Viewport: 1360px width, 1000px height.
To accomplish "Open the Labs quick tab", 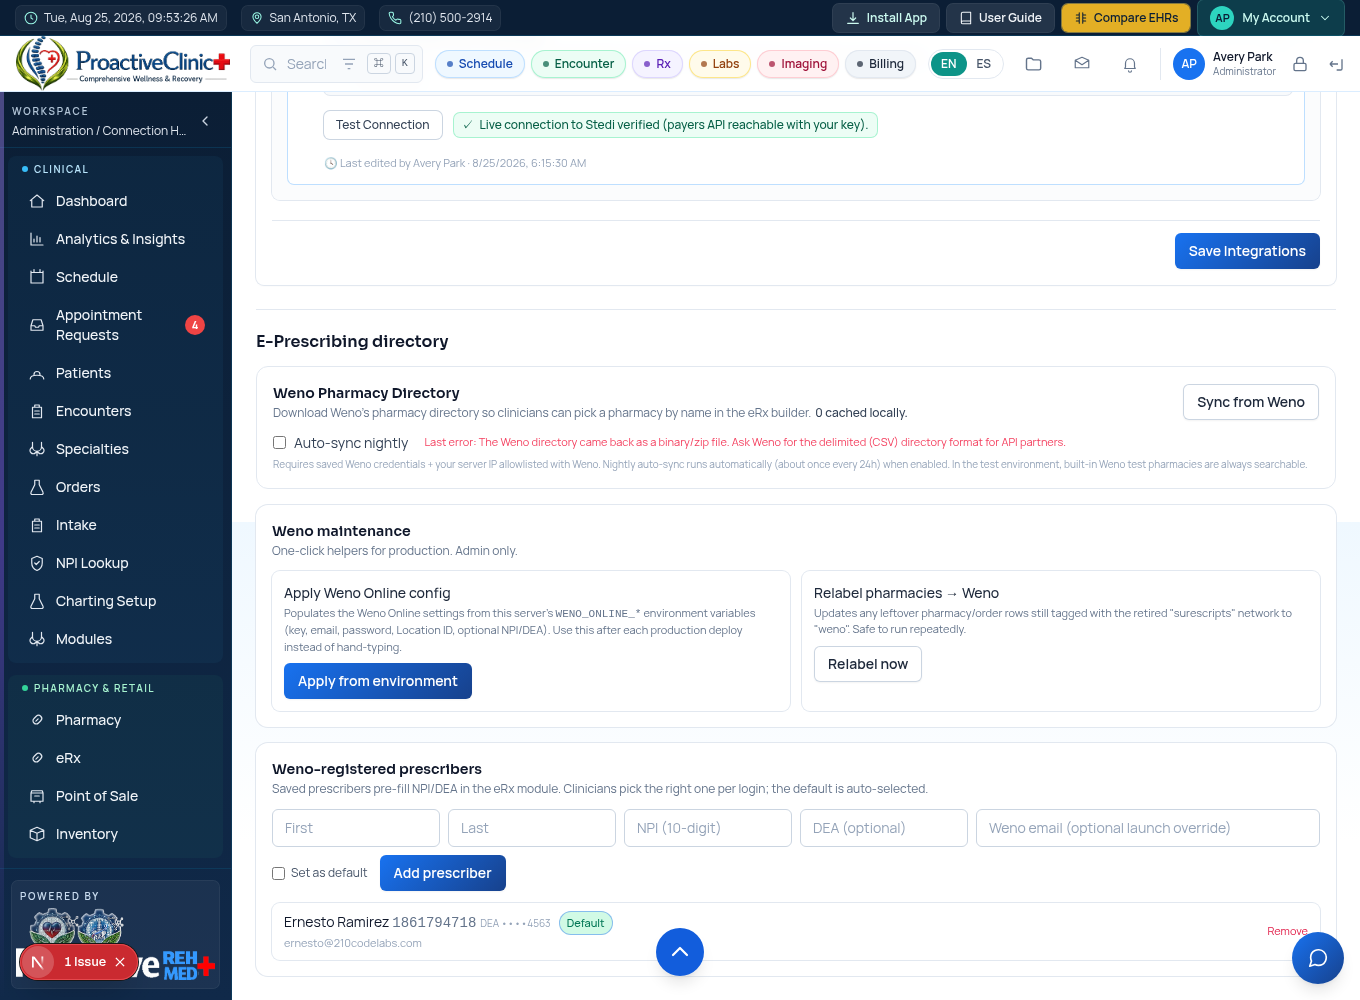I will click(720, 64).
